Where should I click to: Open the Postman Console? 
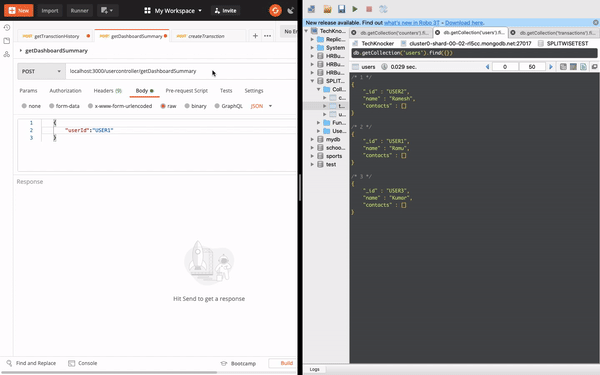pos(83,363)
